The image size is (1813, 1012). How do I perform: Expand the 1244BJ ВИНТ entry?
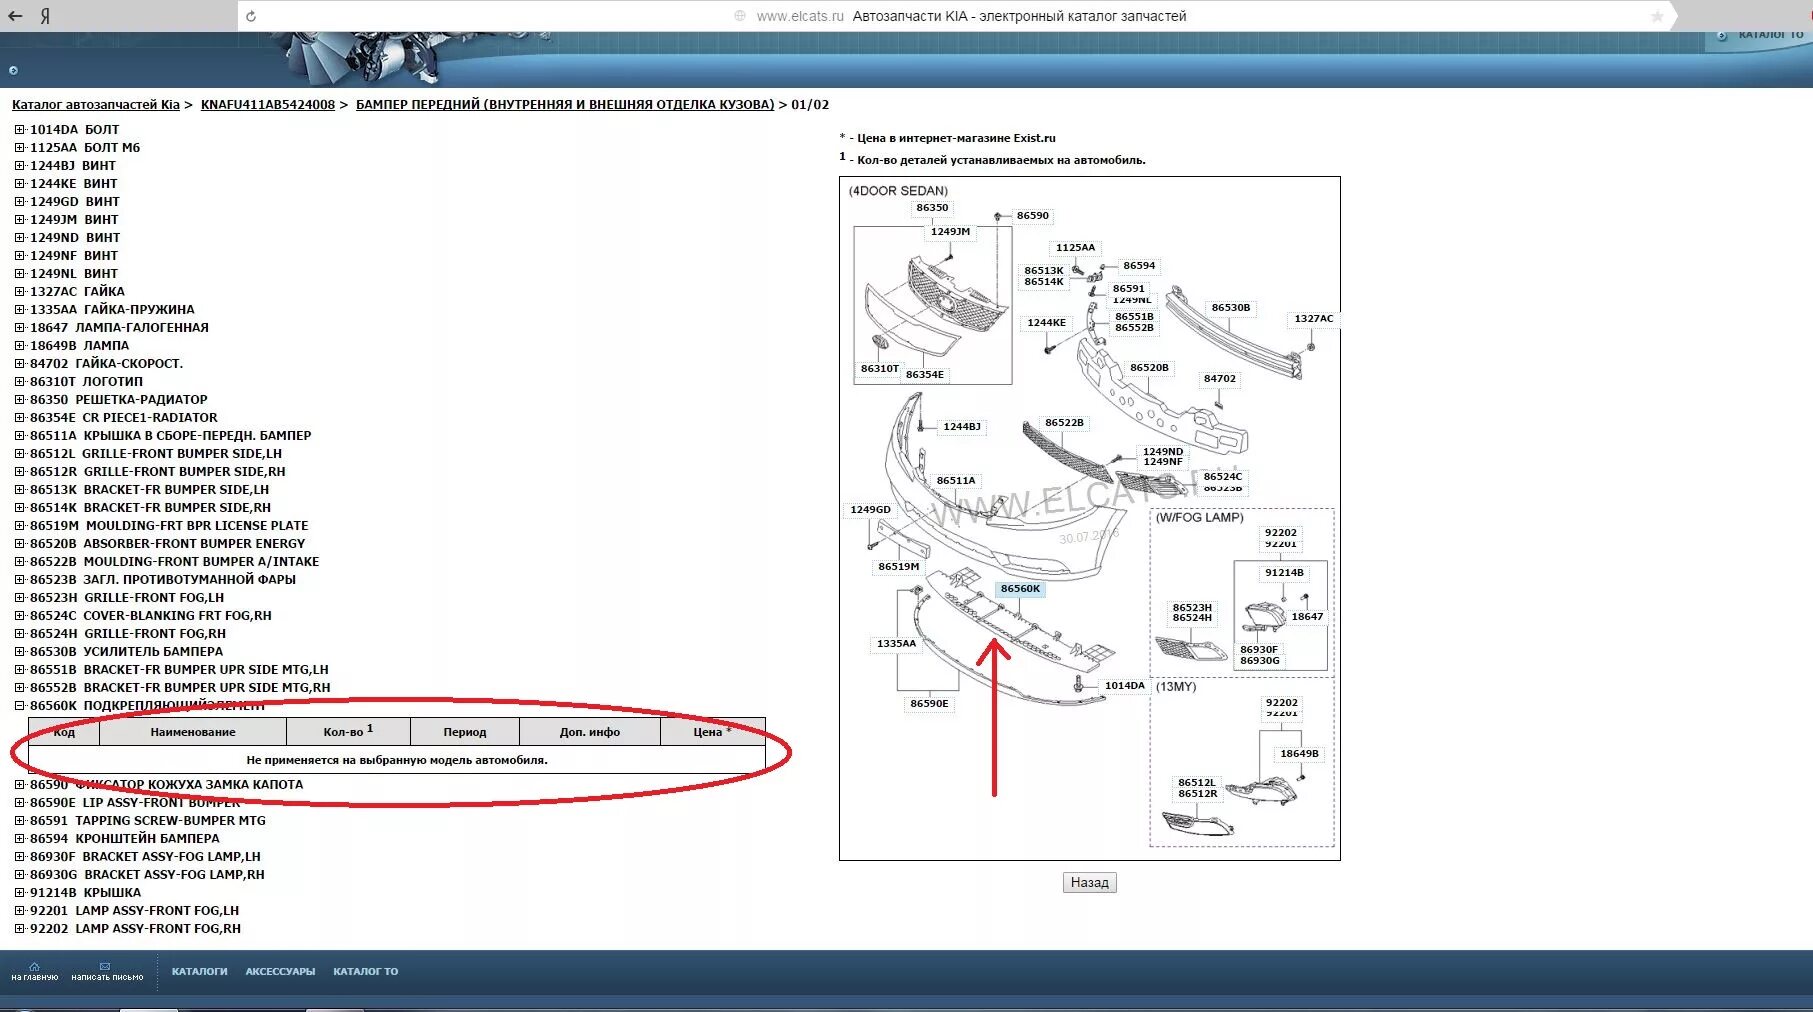click(19, 166)
